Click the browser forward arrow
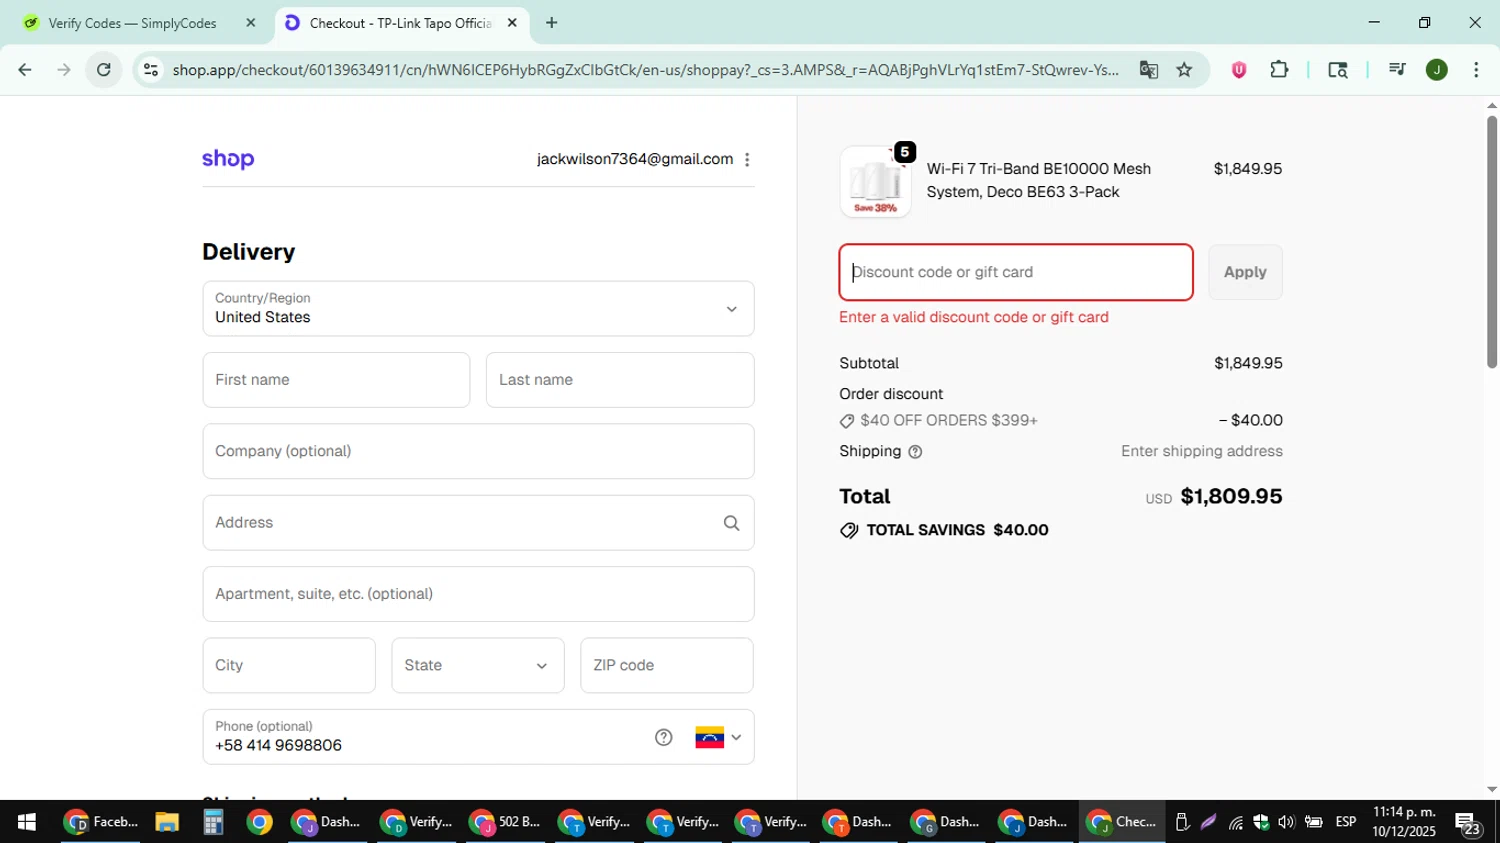Image resolution: width=1500 pixels, height=843 pixels. [64, 70]
